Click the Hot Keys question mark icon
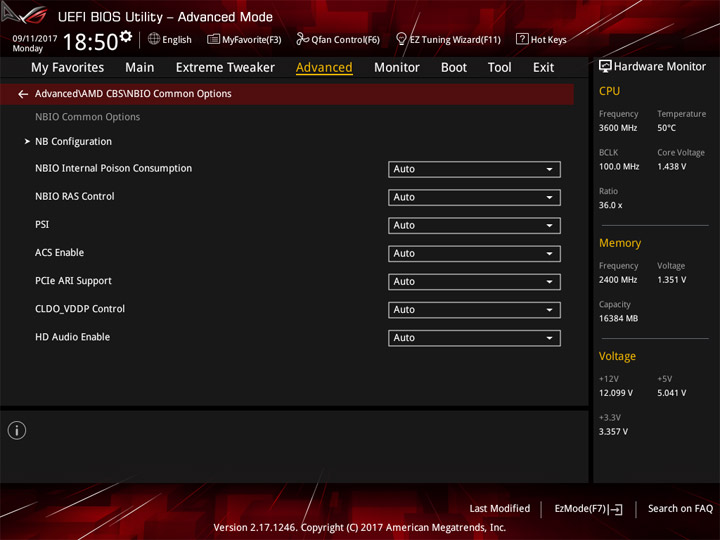The image size is (720, 540). (x=522, y=39)
